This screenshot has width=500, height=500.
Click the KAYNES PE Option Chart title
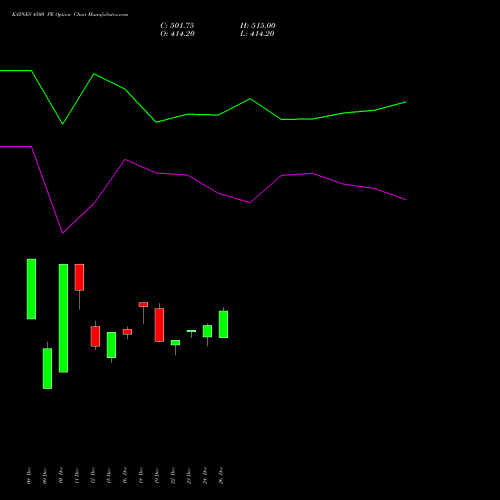(70, 15)
